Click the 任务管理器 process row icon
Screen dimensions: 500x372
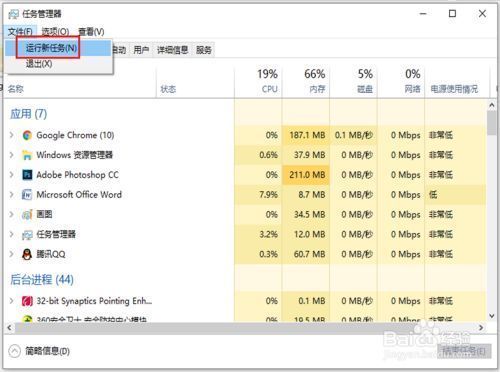click(27, 235)
